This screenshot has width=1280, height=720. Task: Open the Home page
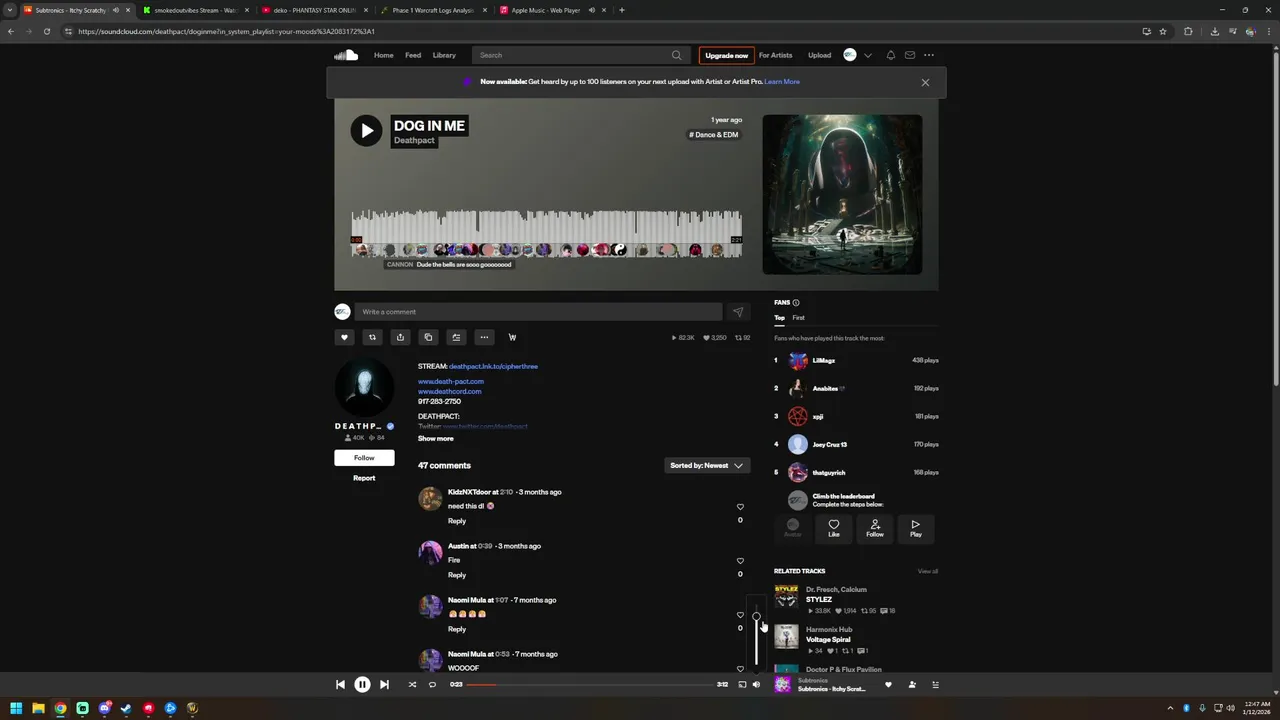[x=384, y=55]
